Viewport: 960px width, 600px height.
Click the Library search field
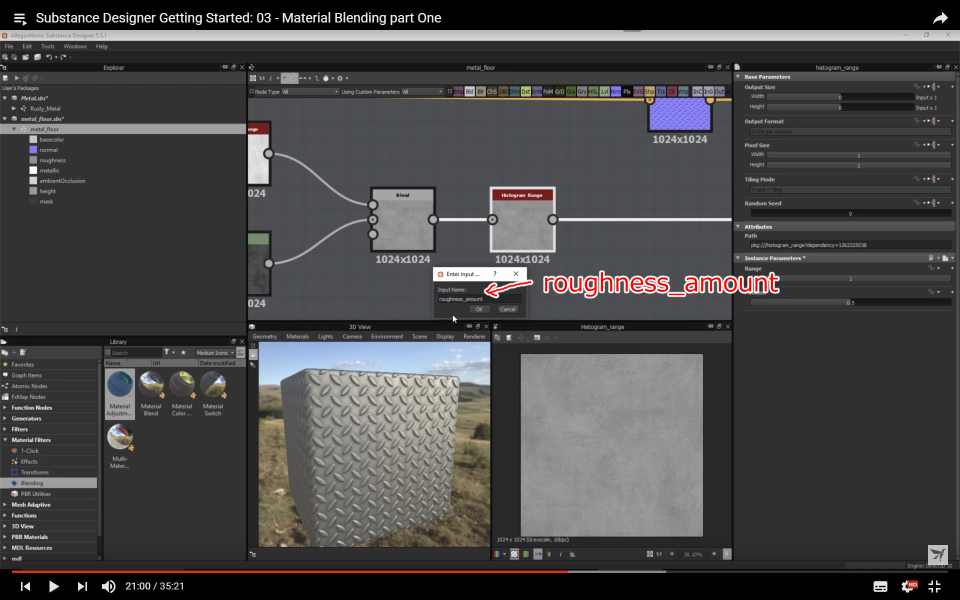click(x=136, y=353)
